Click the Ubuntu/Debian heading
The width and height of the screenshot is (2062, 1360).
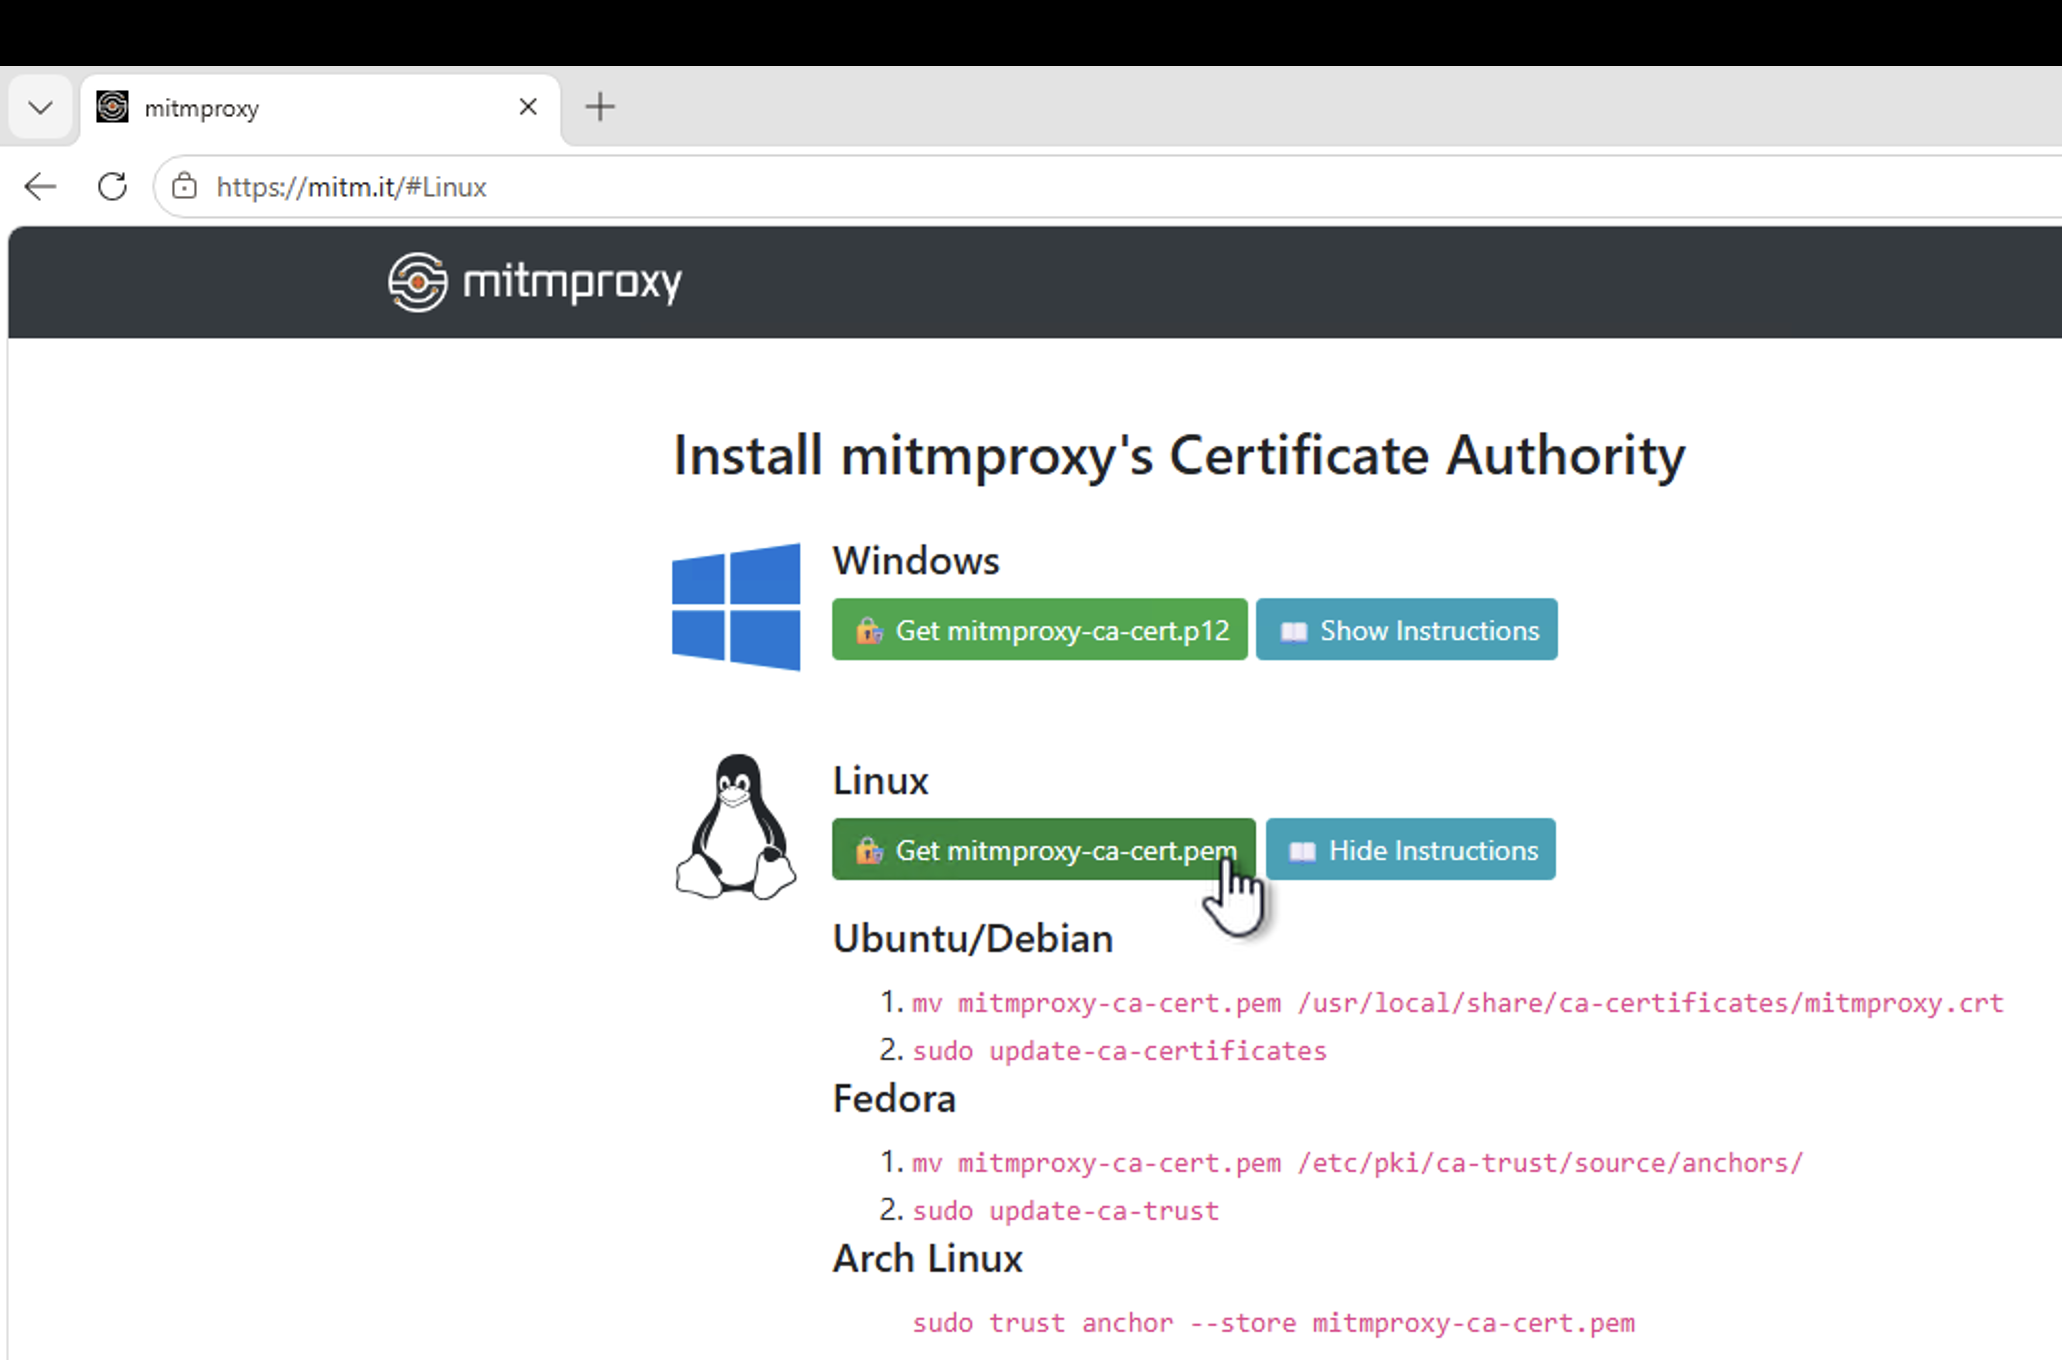973,939
